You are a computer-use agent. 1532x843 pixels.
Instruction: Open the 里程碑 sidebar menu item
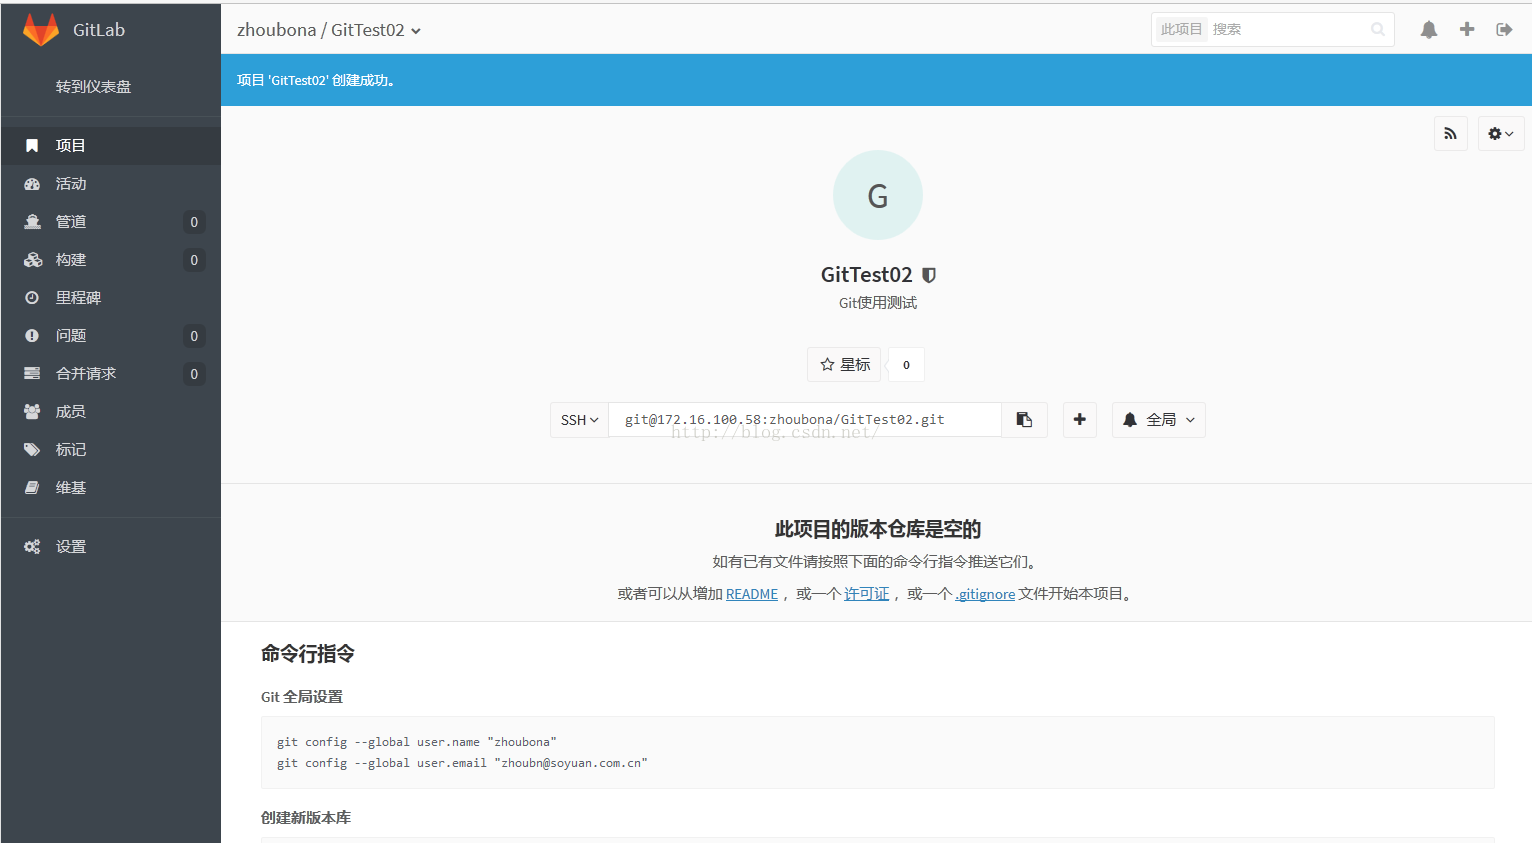point(110,298)
